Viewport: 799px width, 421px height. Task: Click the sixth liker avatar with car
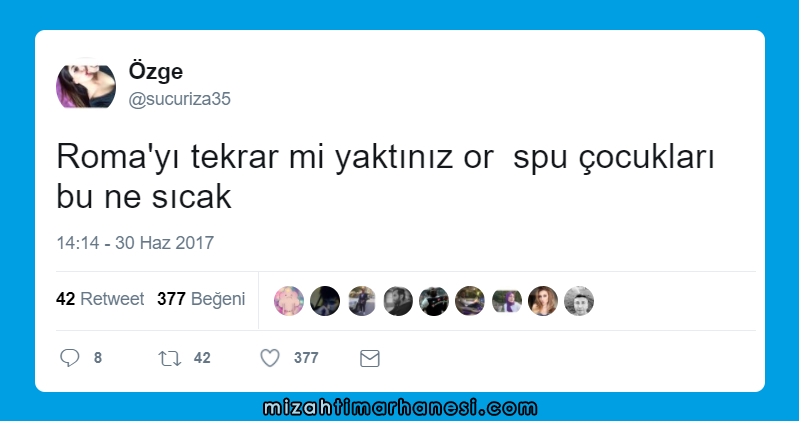click(x=470, y=301)
